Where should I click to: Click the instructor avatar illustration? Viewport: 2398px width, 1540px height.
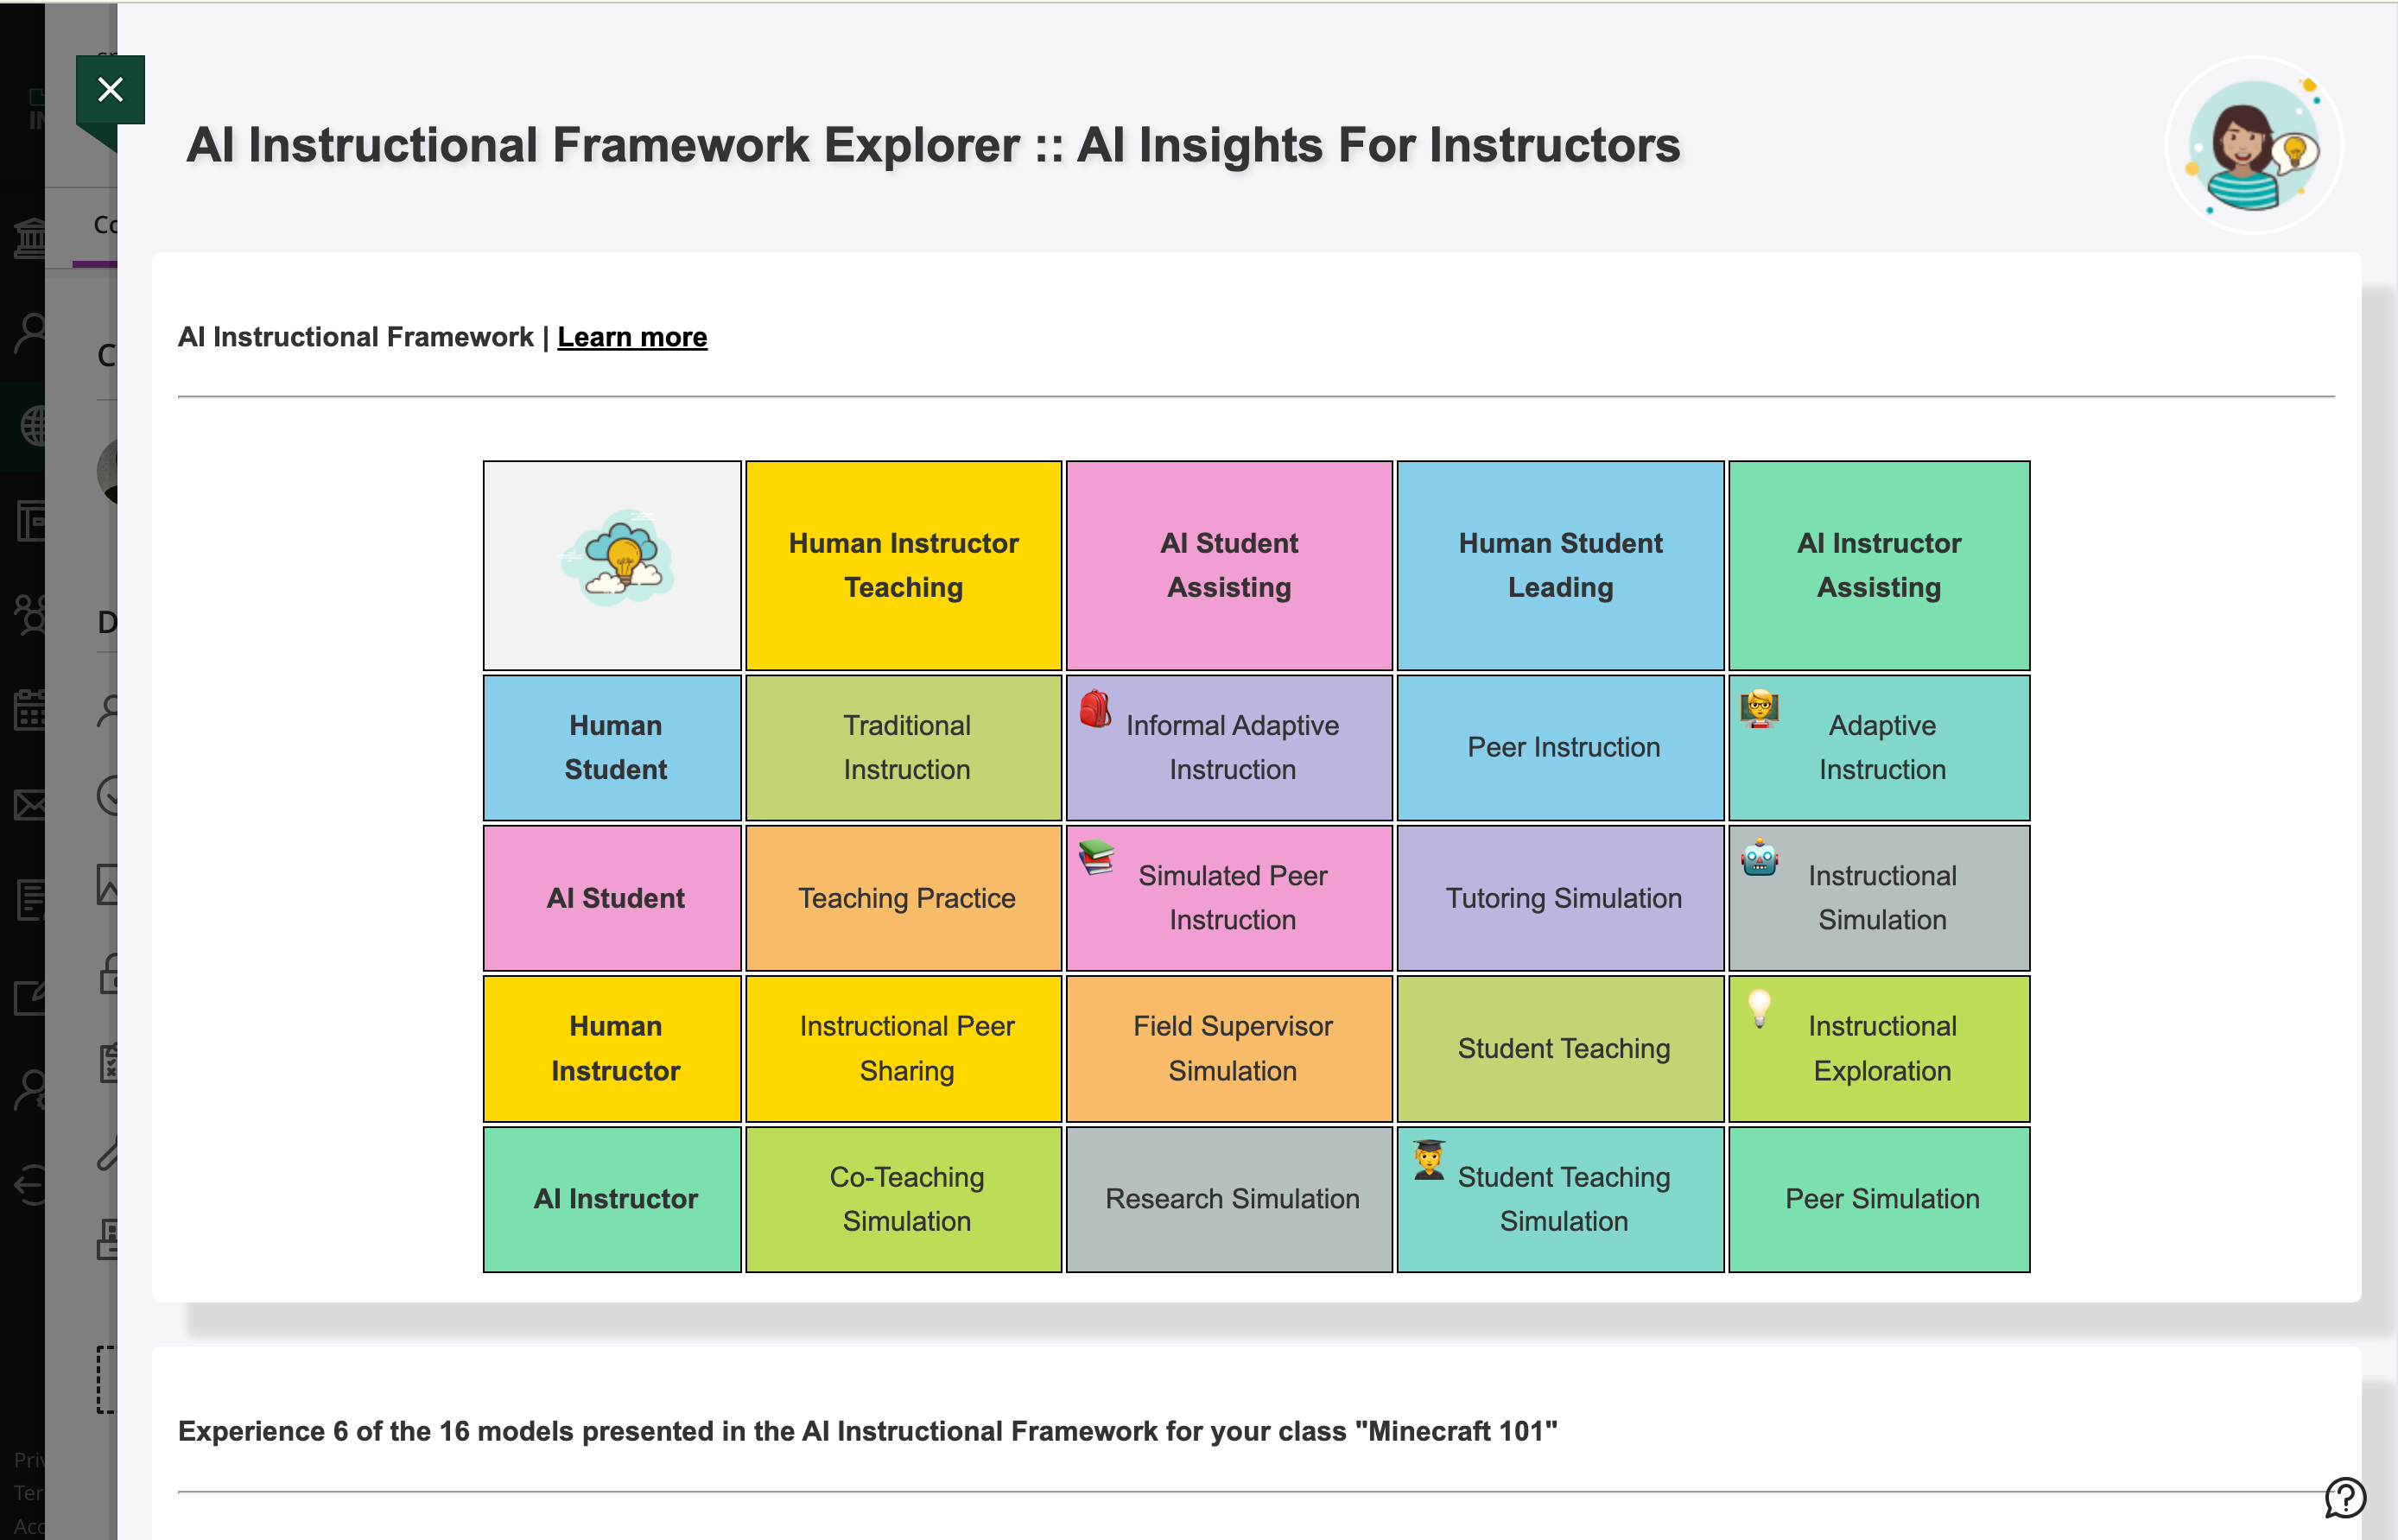pos(2253,146)
